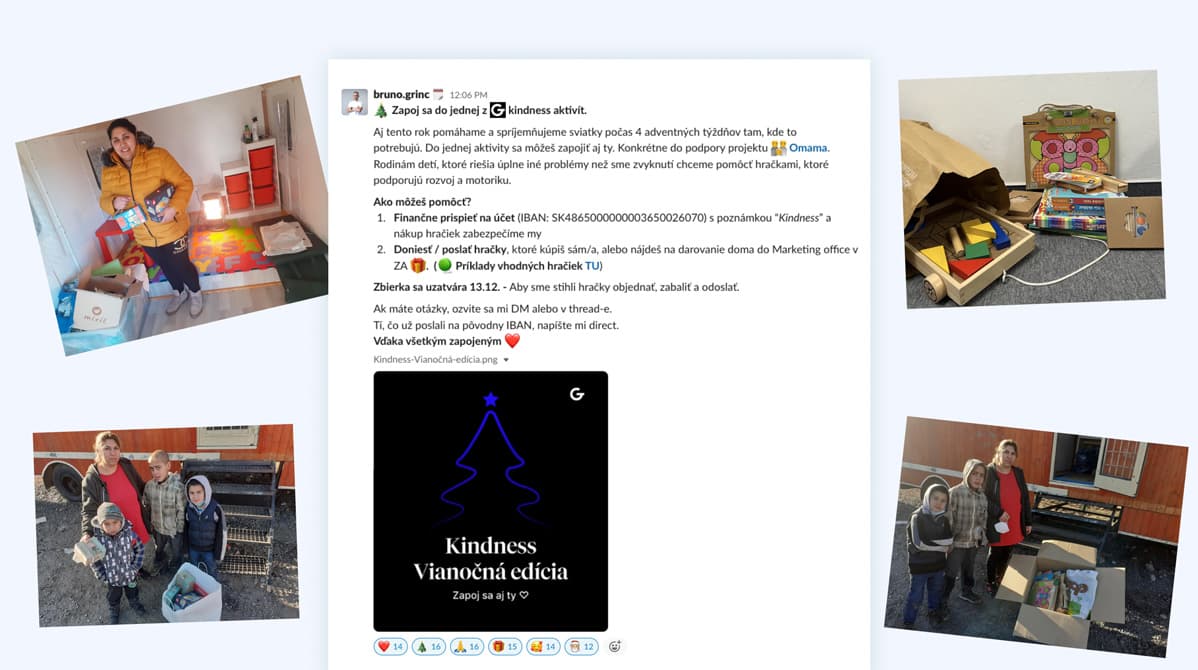Open the bruno.grinc username

401,95
